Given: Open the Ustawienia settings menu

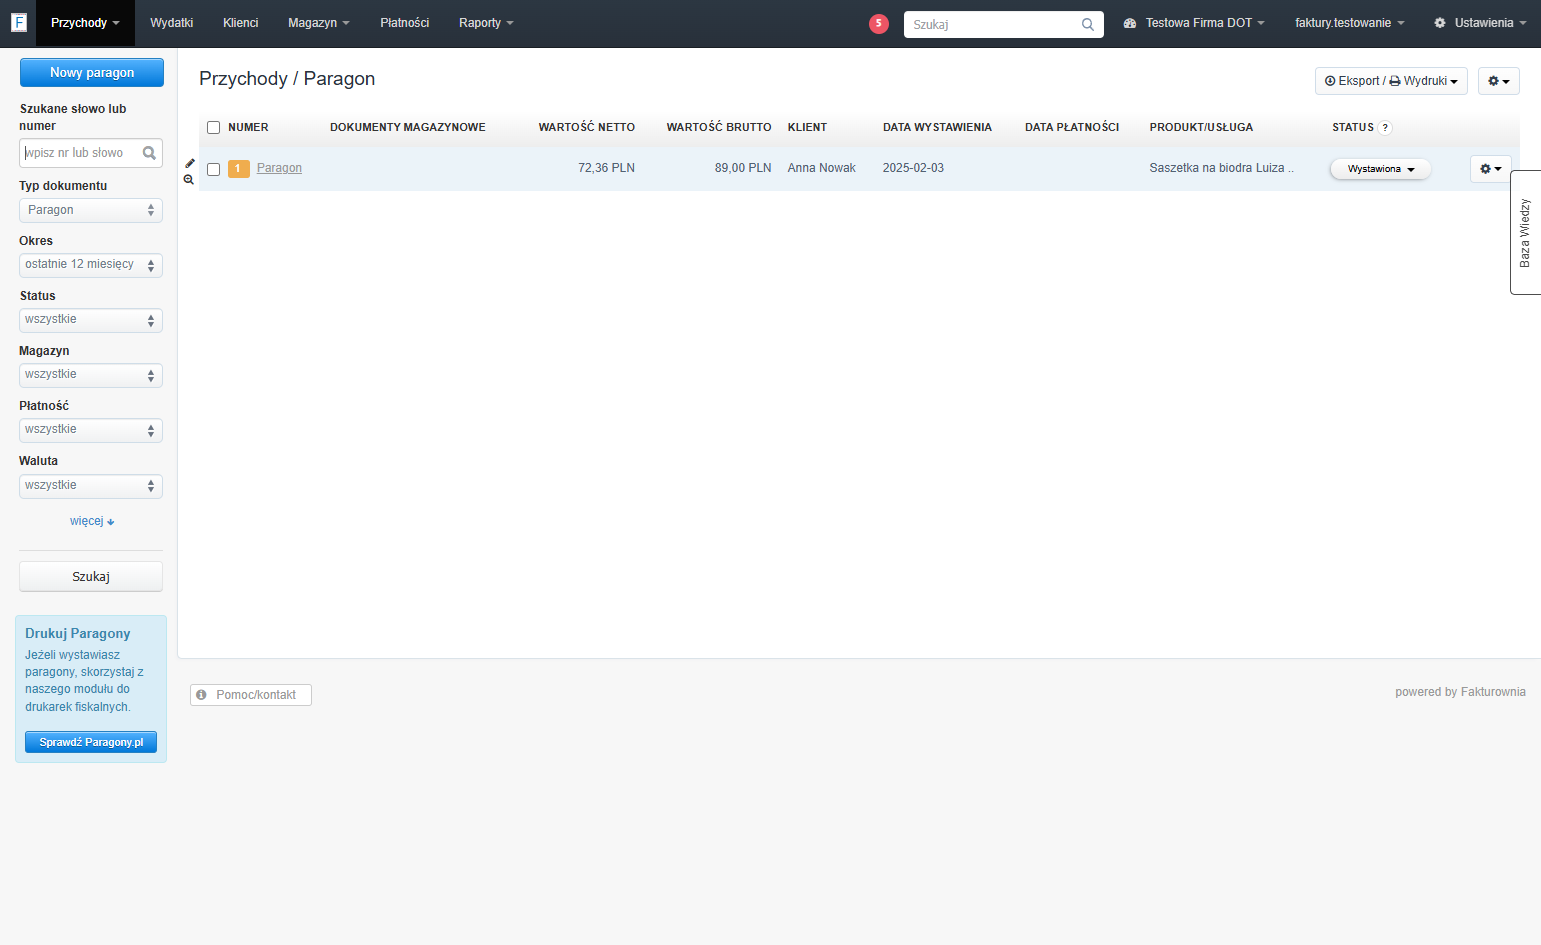Looking at the screenshot, I should point(1480,23).
